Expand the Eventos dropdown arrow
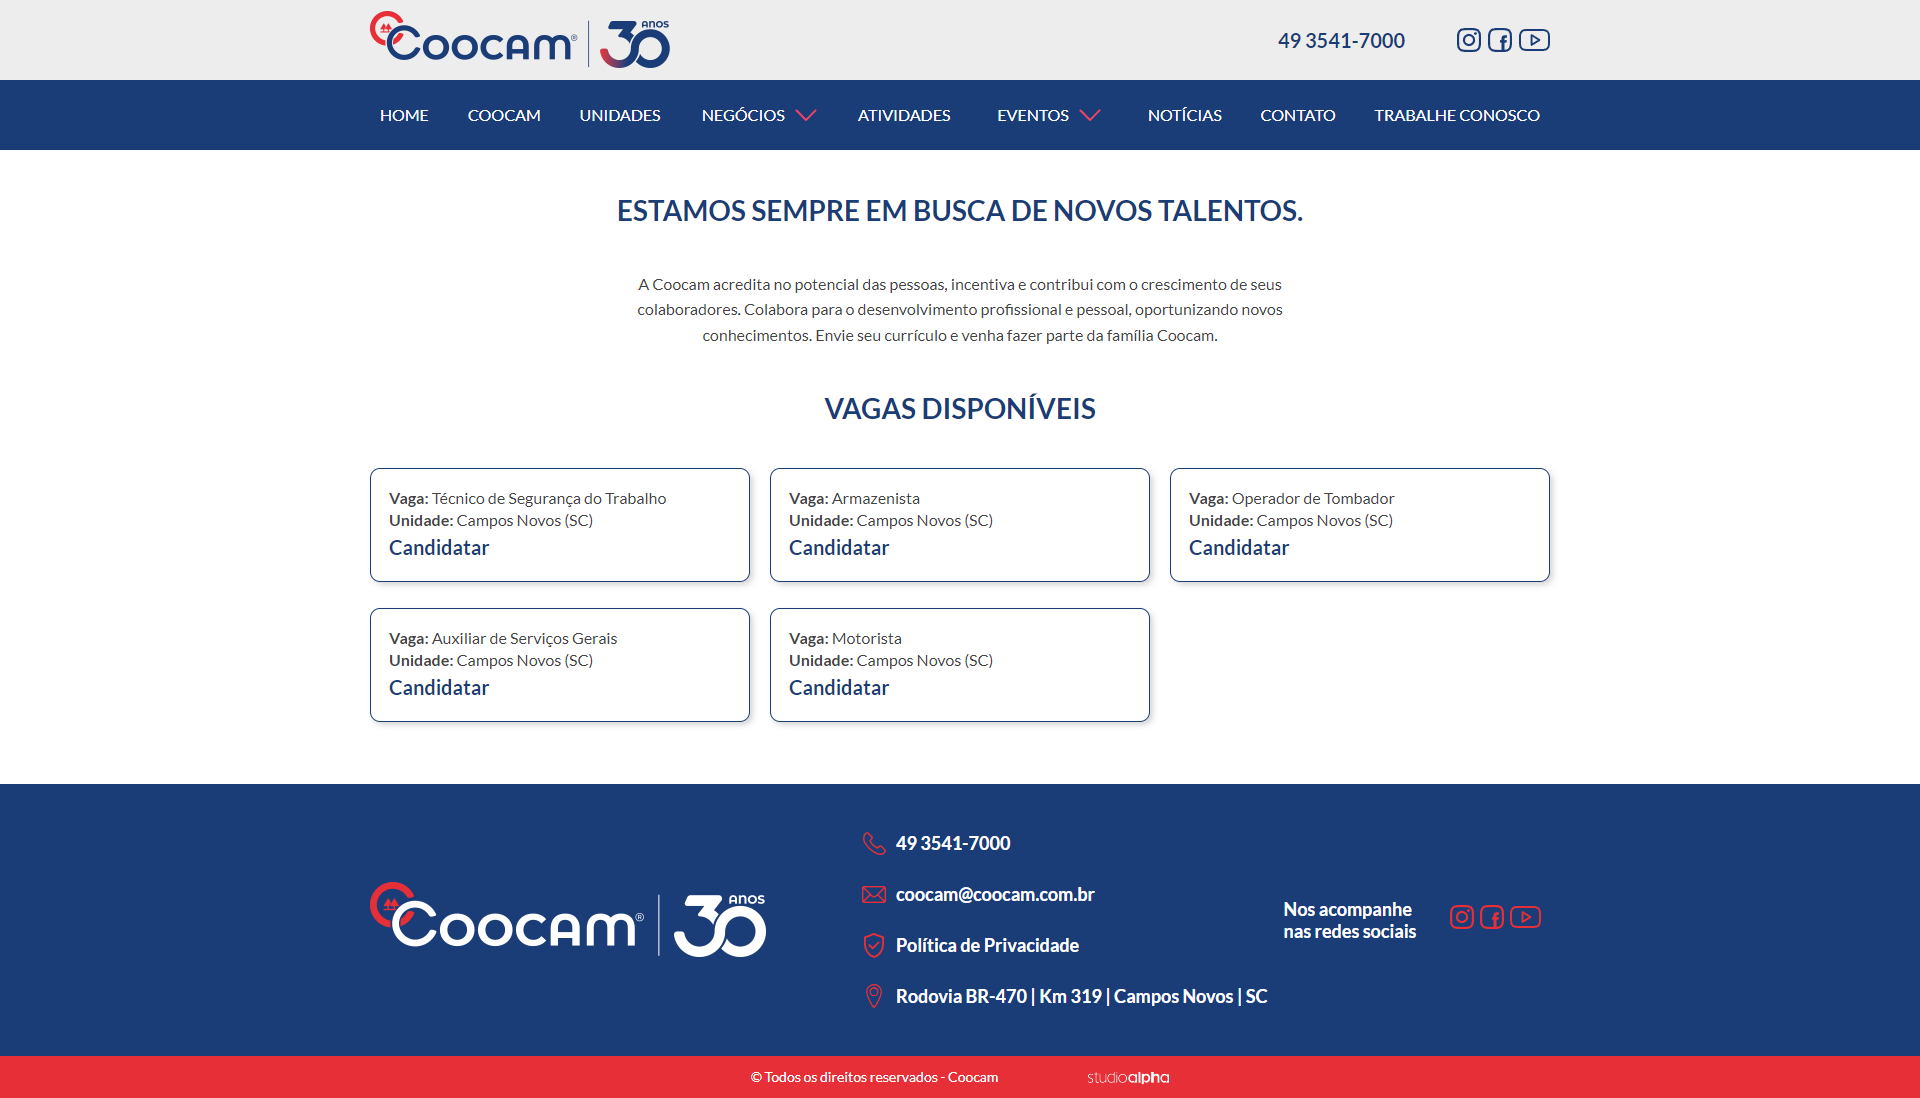This screenshot has height=1098, width=1920. 1090,115
